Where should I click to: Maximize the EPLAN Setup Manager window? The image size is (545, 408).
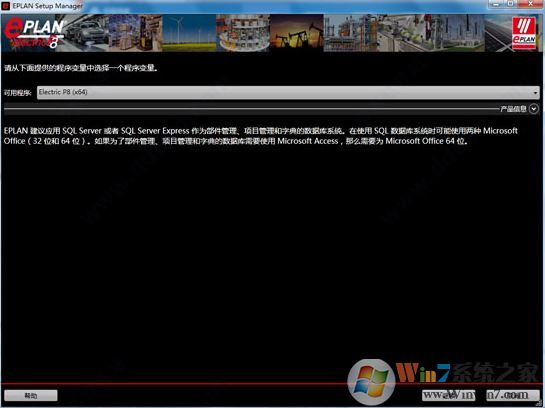[510, 4]
